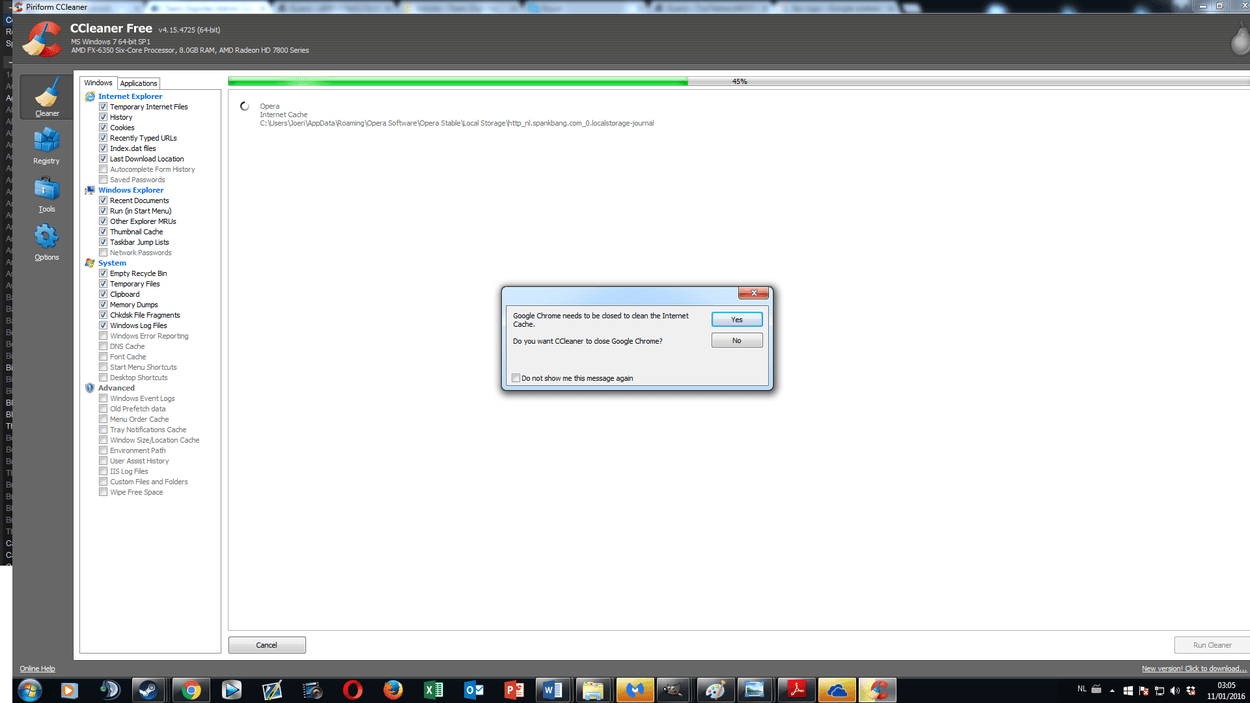Open Windows Explorer folder in taskbar
Screen dimensions: 1250x703
pos(593,690)
